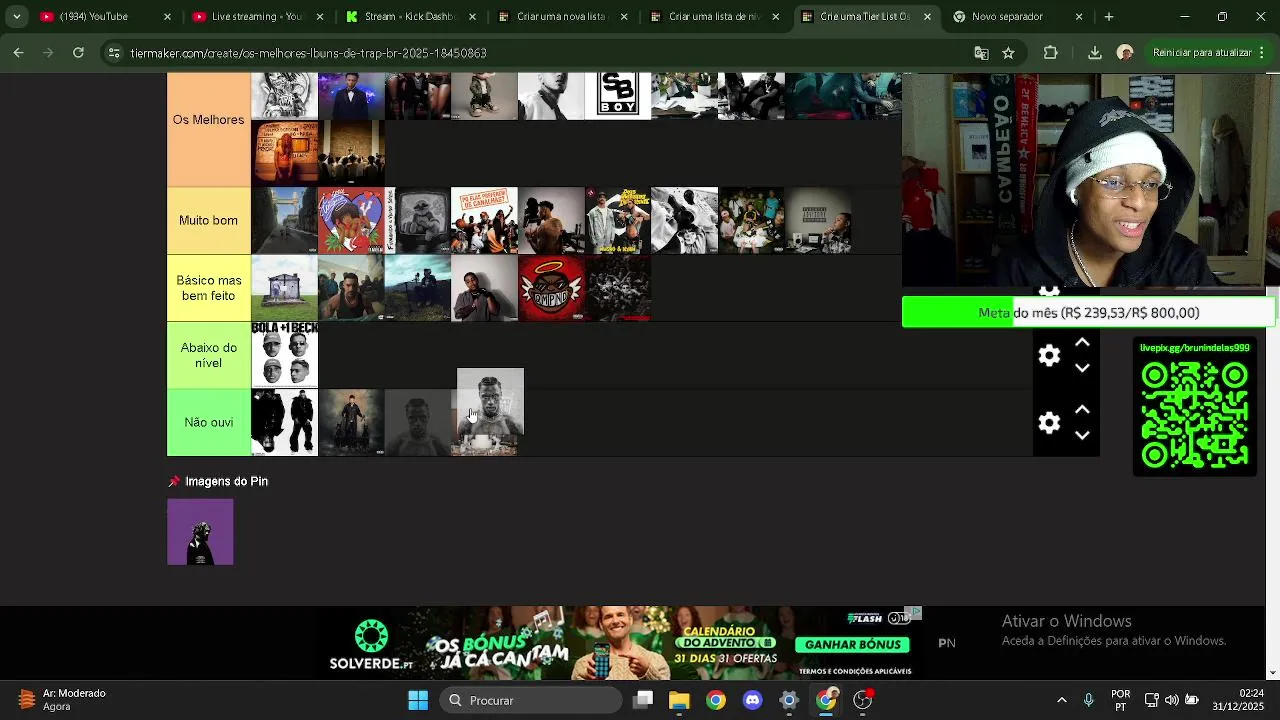1280x720 pixels.
Task: Click Reiniciar para atualizar button
Action: click(x=1201, y=53)
